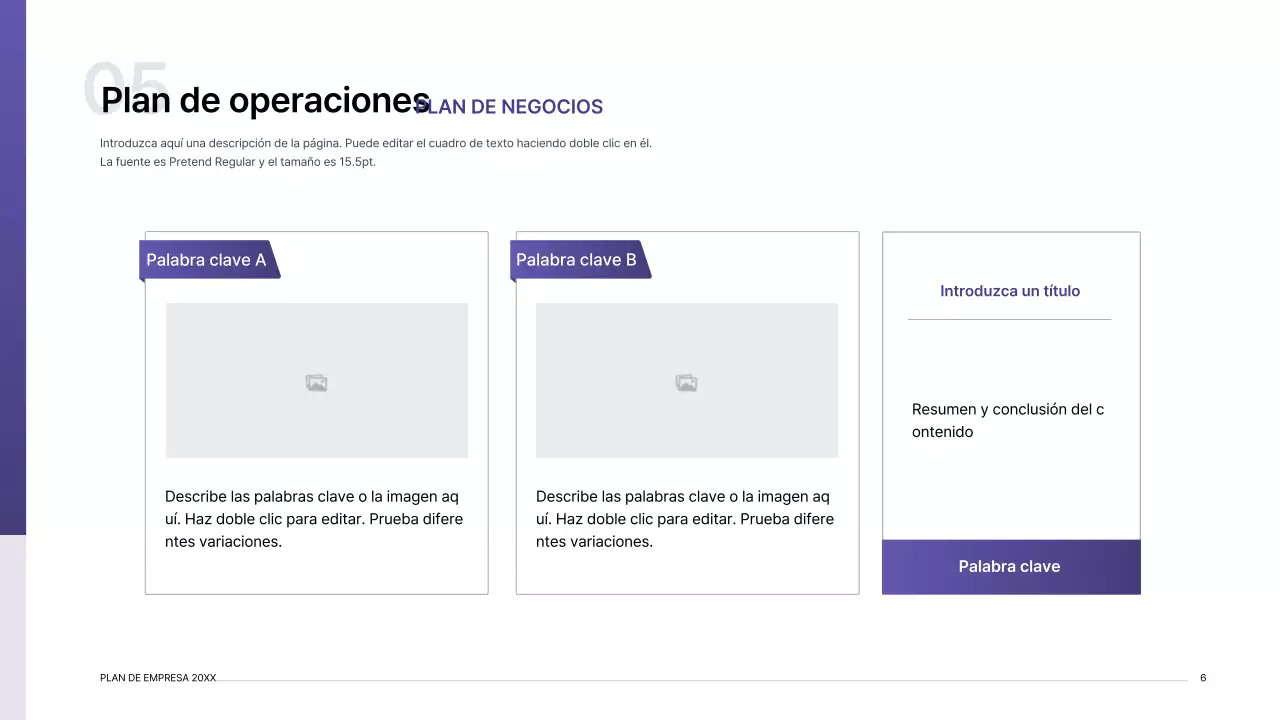This screenshot has height=720, width=1280.
Task: Select the page description paragraph below the title
Action: pos(375,152)
